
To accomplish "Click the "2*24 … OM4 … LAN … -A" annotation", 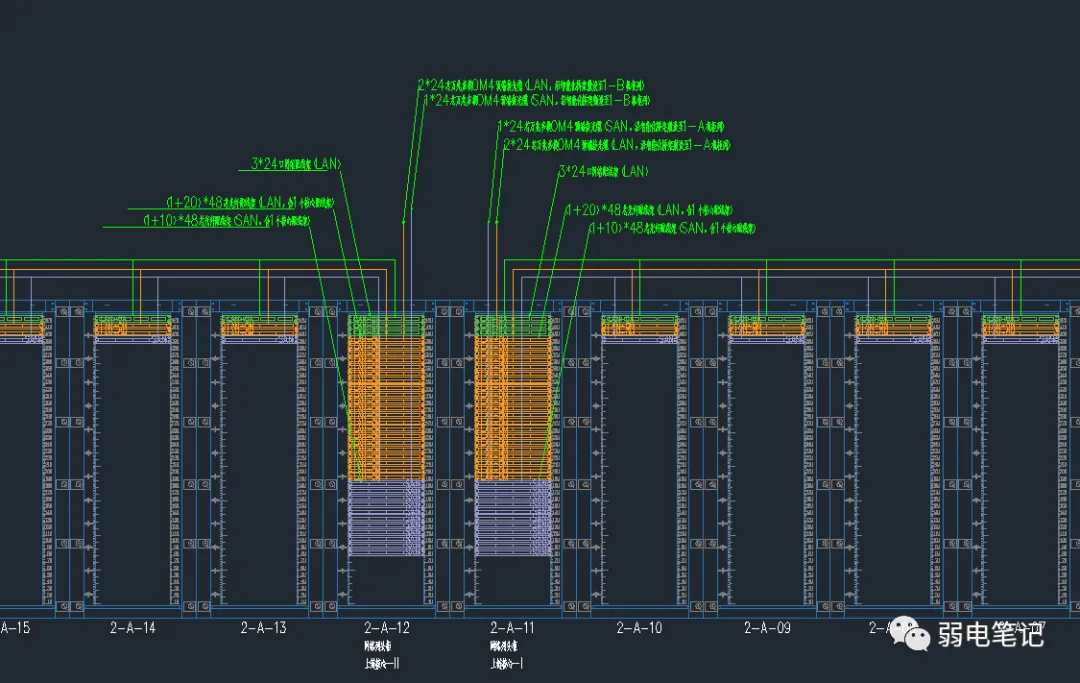I will coord(616,145).
